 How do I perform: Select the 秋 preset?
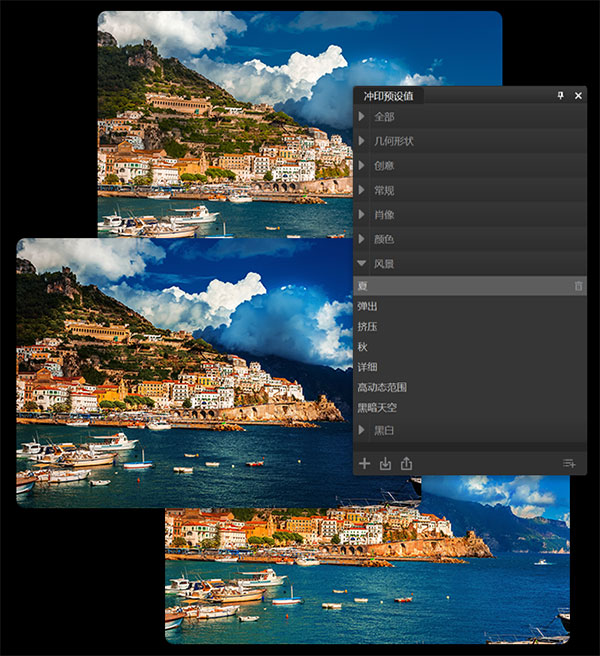click(363, 347)
